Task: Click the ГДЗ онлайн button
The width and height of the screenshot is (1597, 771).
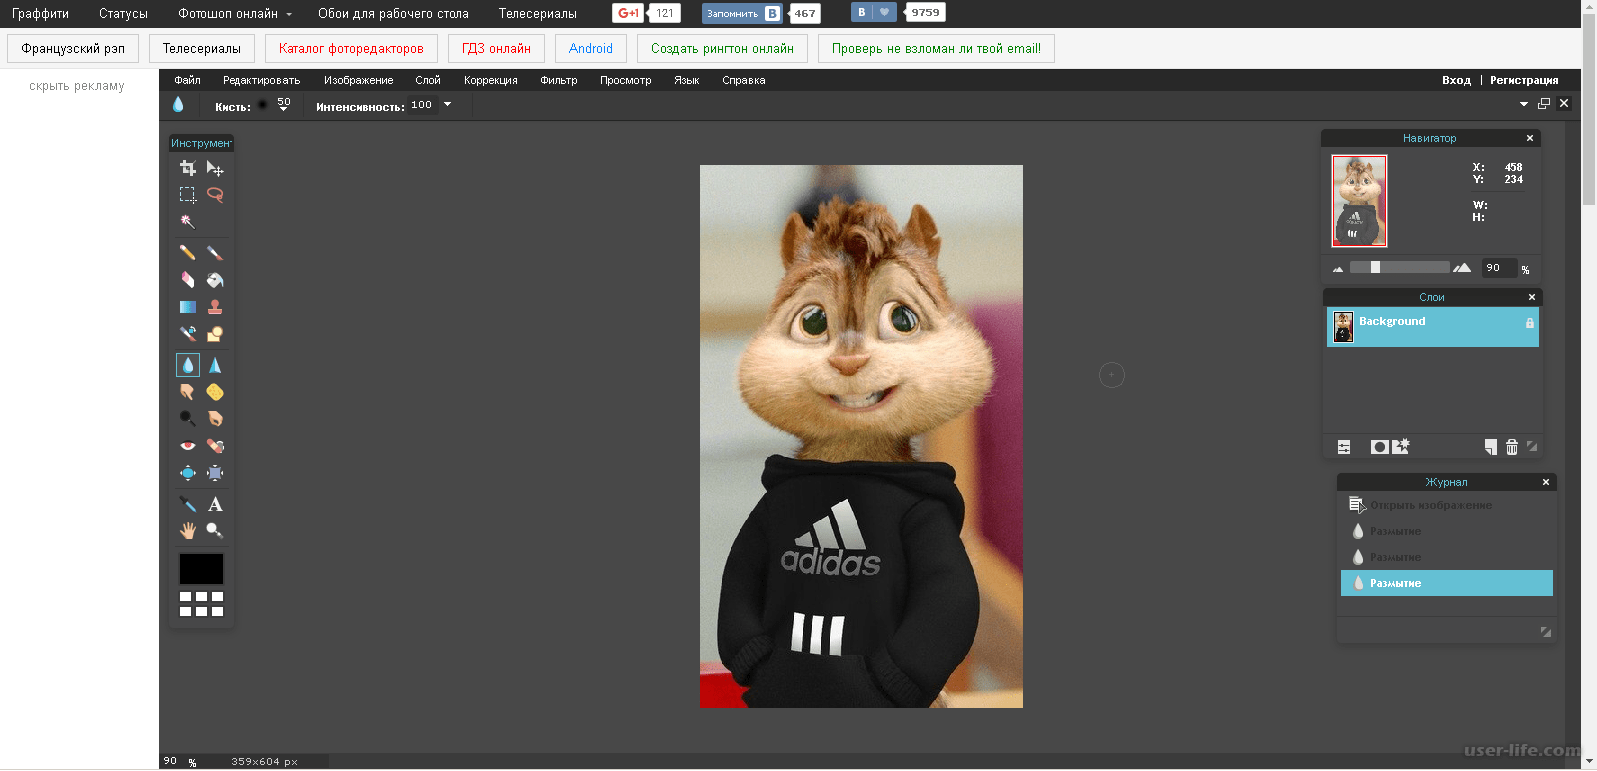Action: coord(496,49)
